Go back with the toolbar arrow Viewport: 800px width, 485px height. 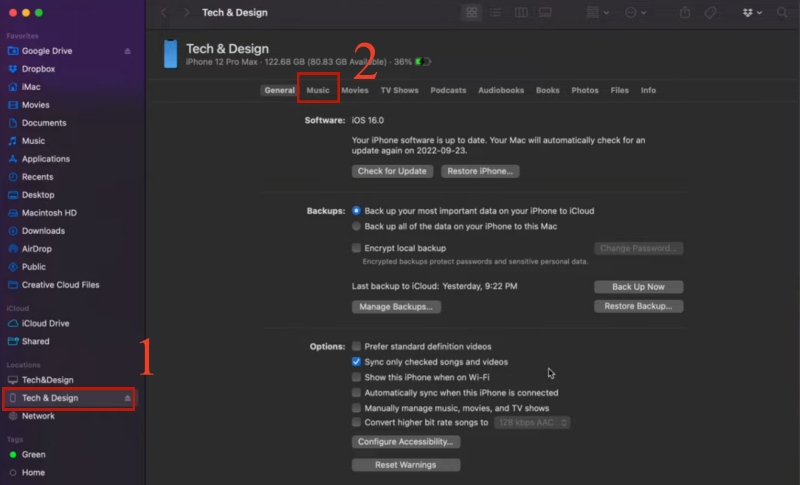[164, 12]
